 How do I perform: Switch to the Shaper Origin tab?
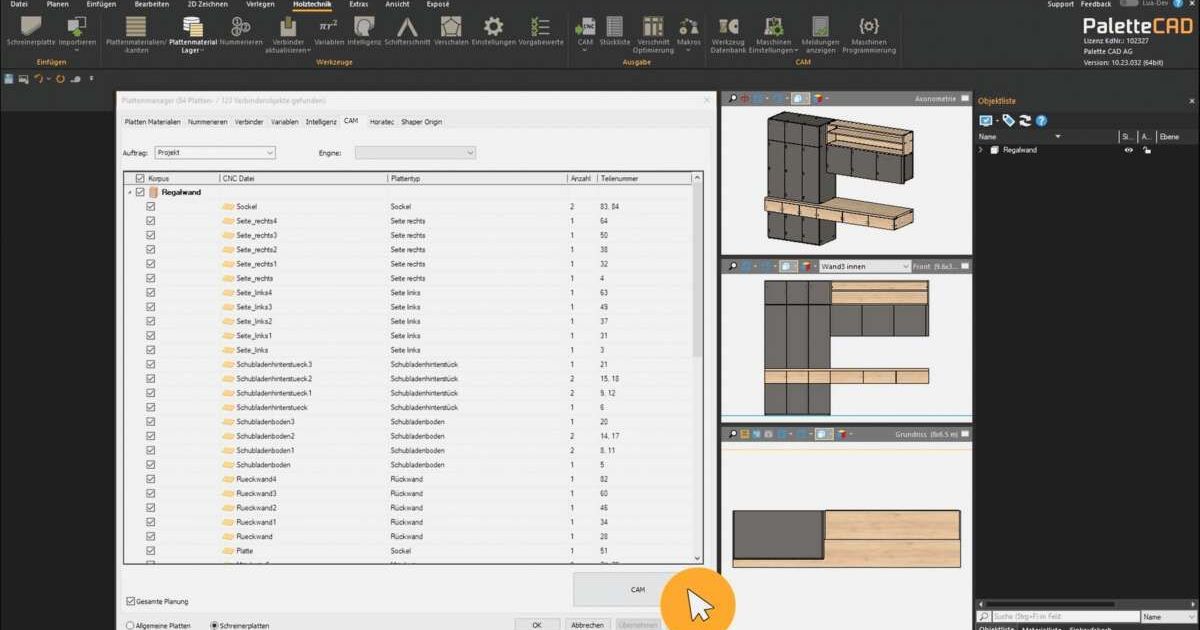coord(421,122)
